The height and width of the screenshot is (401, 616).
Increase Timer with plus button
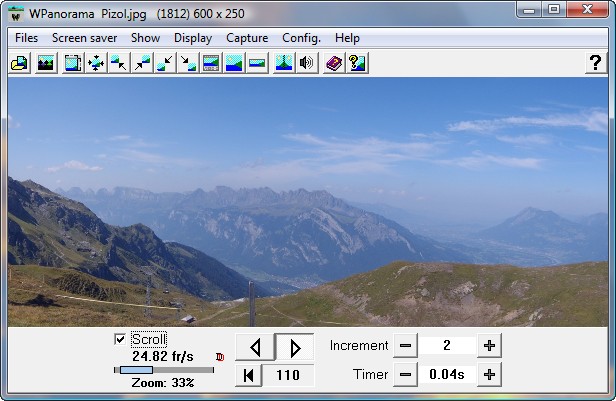(x=489, y=375)
